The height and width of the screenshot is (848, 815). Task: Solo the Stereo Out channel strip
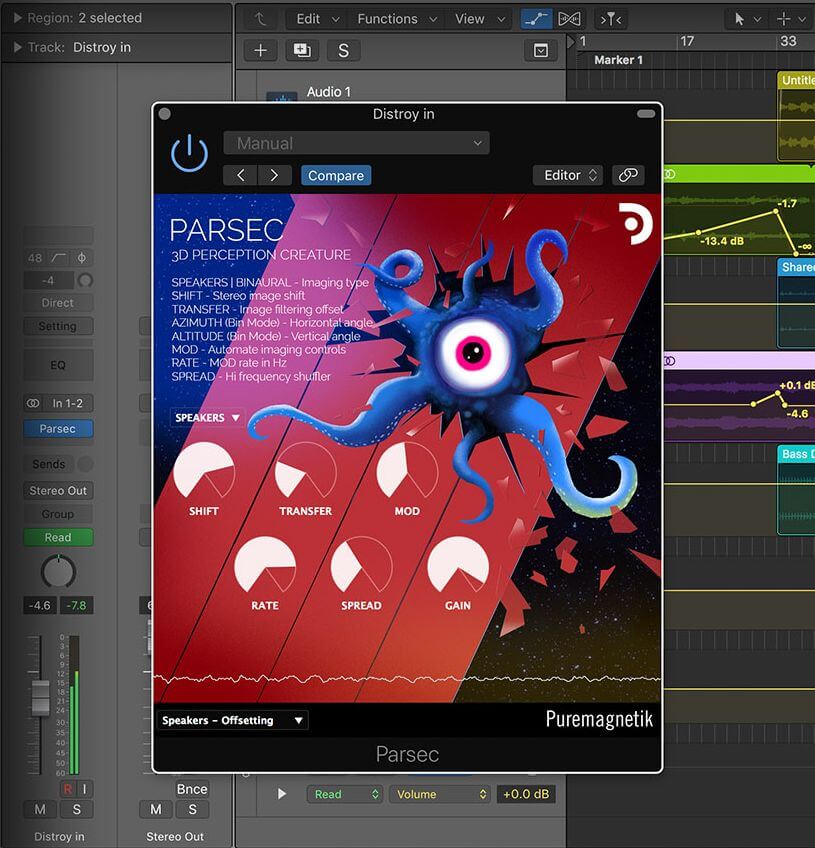193,809
